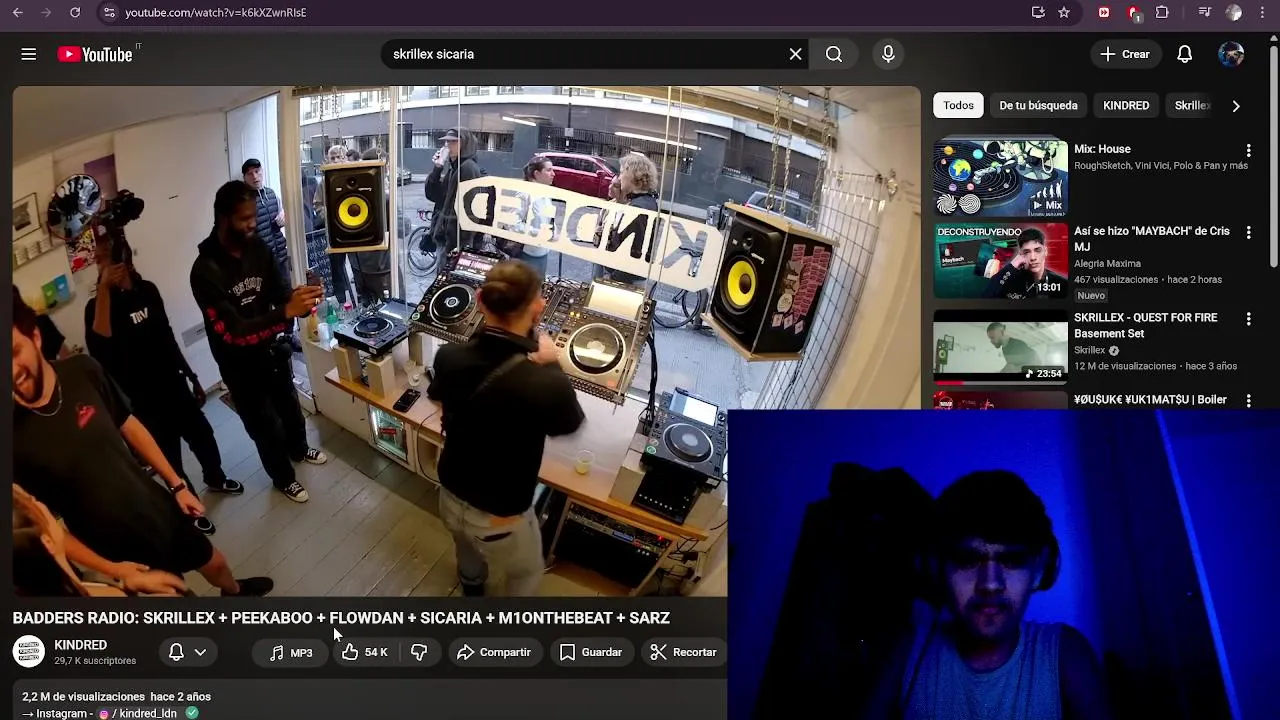
Task: Open the media control playlist icon
Action: point(1205,12)
